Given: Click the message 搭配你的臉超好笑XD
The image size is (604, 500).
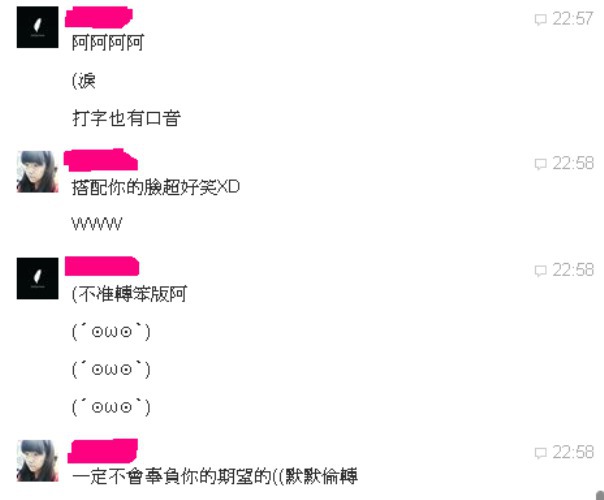Looking at the screenshot, I should (x=156, y=187).
